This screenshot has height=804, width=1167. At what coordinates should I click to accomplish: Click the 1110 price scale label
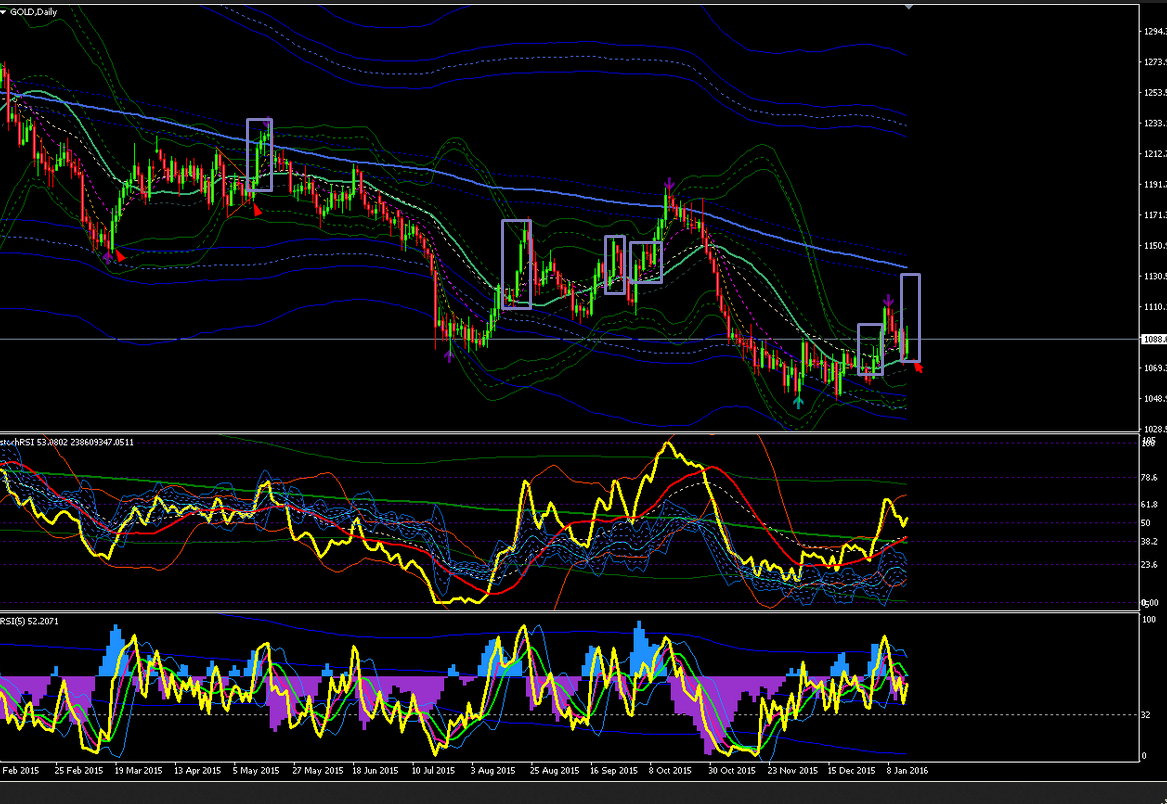click(x=1155, y=307)
